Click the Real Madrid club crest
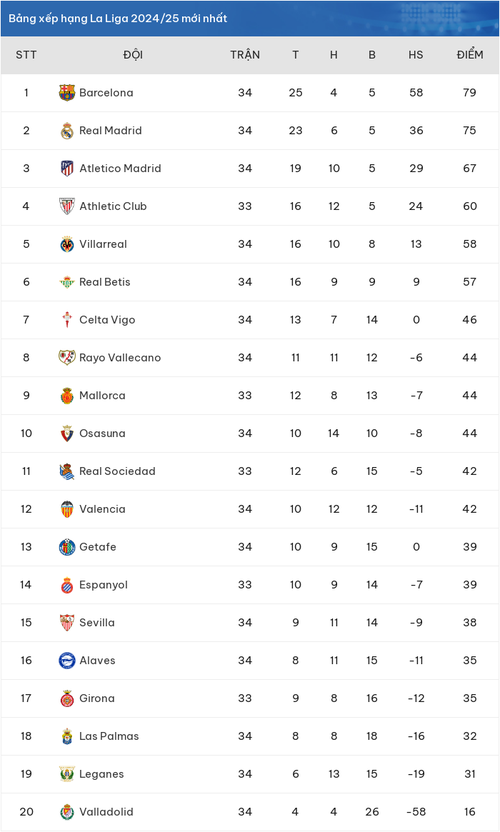The width and height of the screenshot is (500, 832). coord(67,131)
